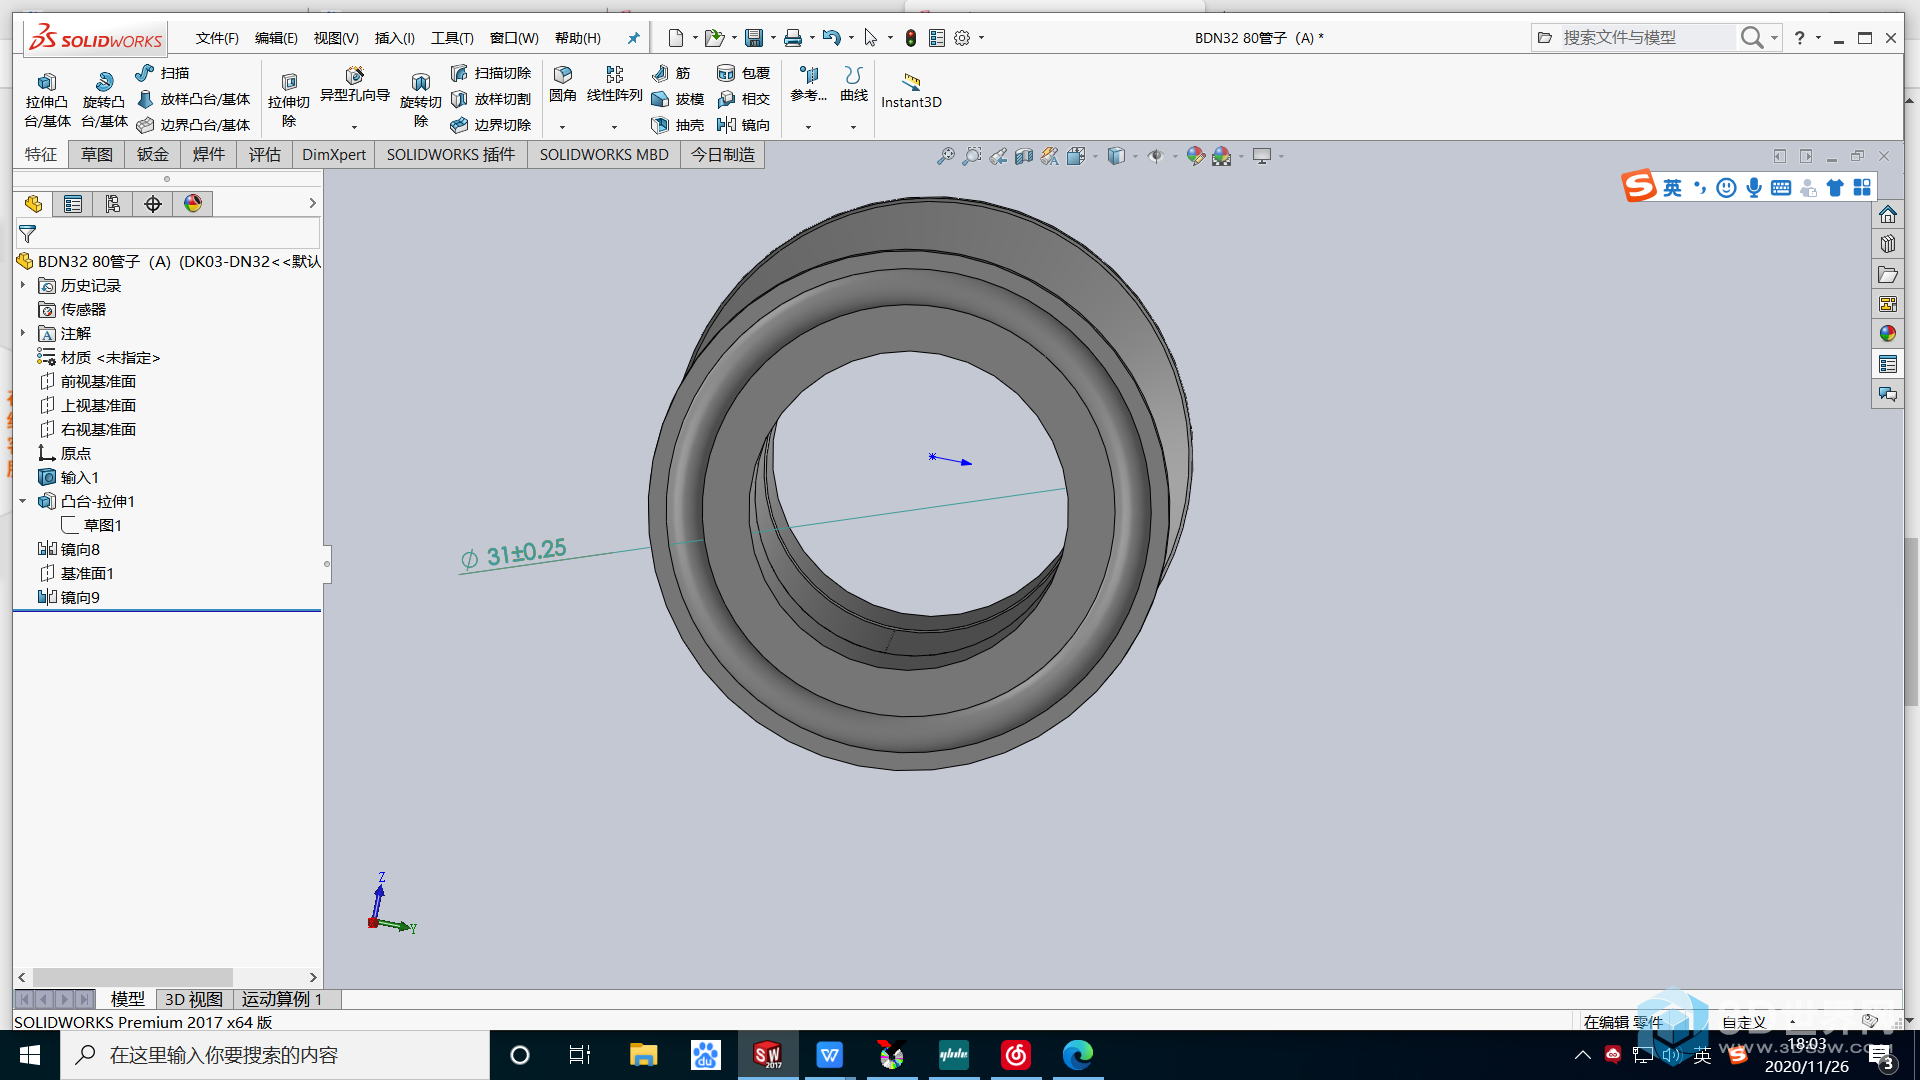Click the feature tree horizontal scrollbar

click(x=133, y=977)
